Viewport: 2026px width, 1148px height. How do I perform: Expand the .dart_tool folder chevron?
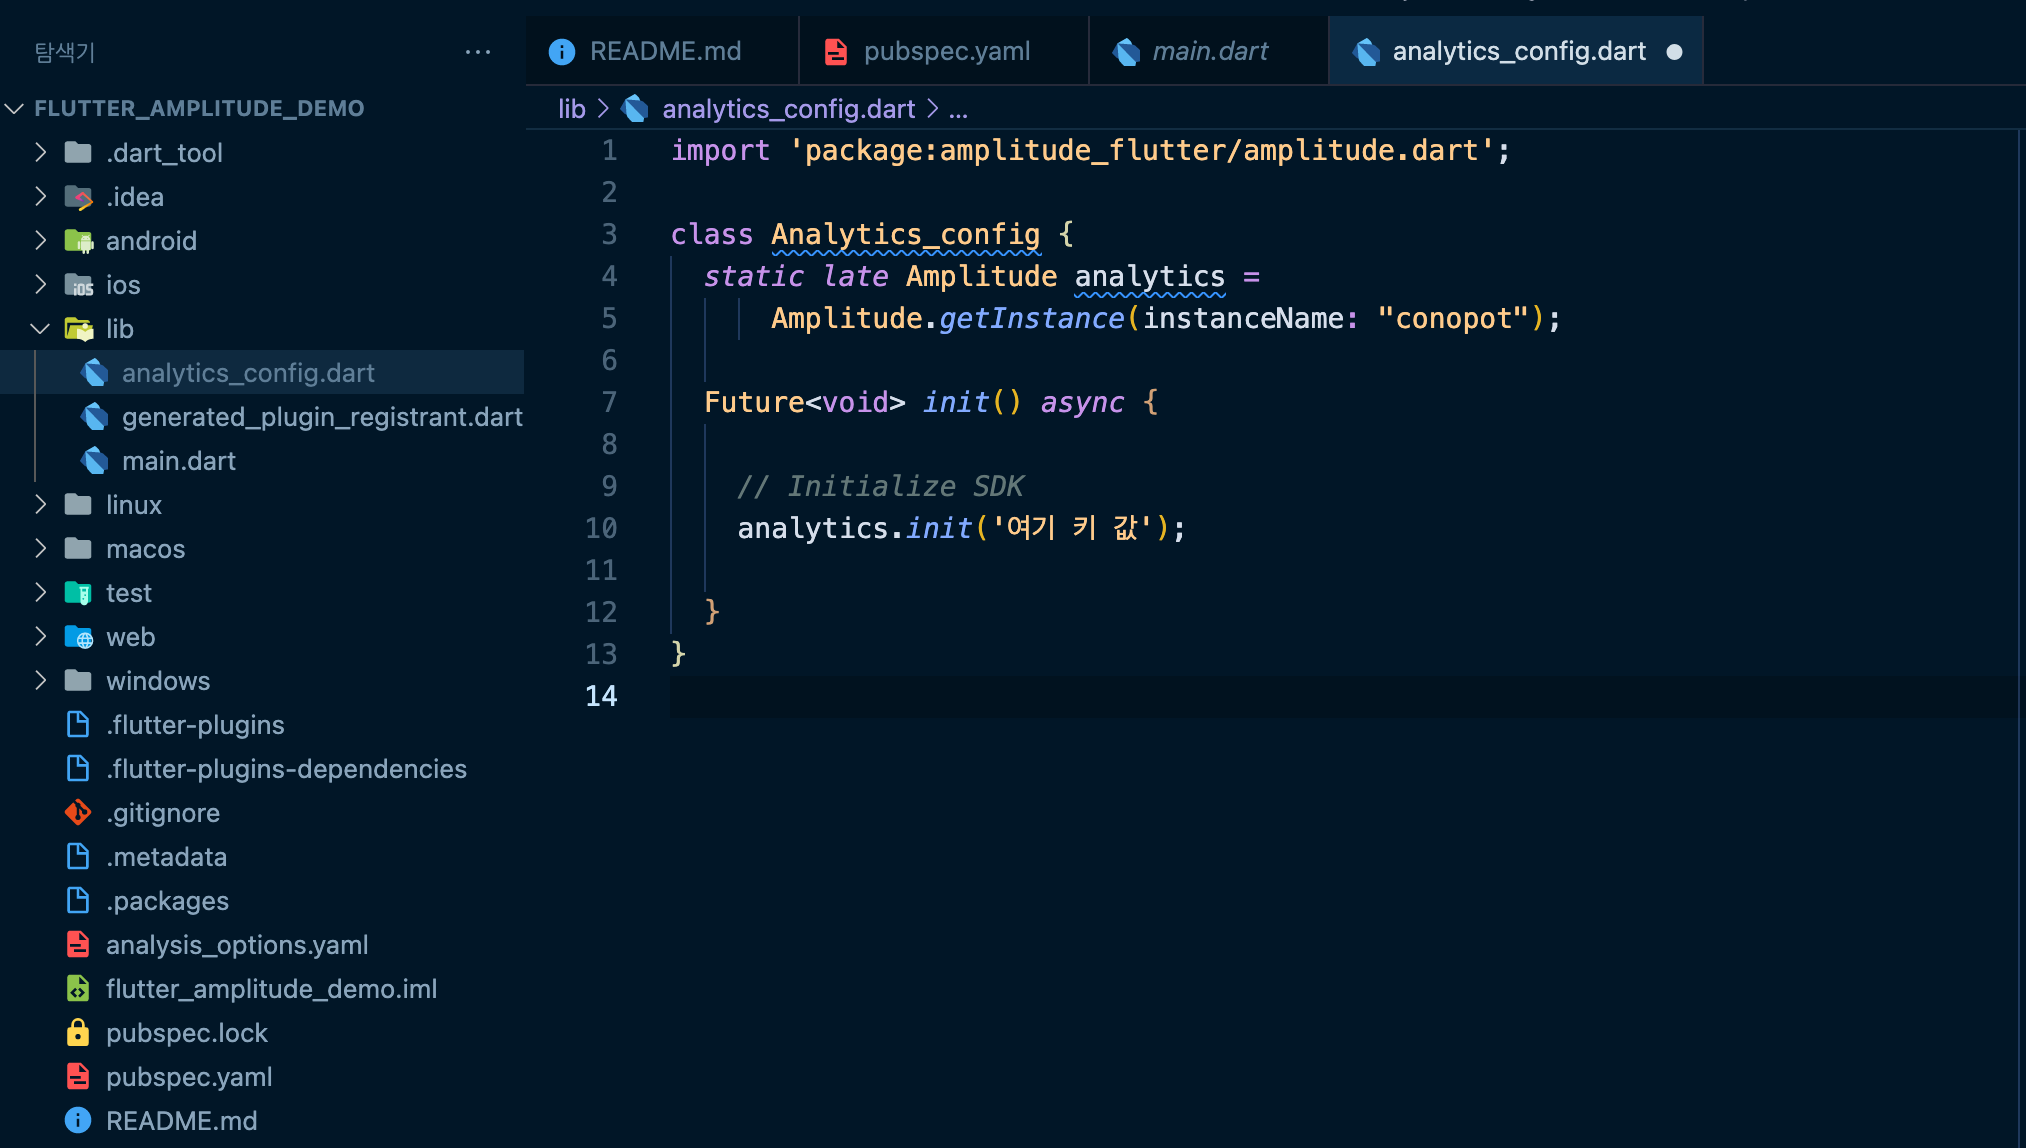(41, 153)
